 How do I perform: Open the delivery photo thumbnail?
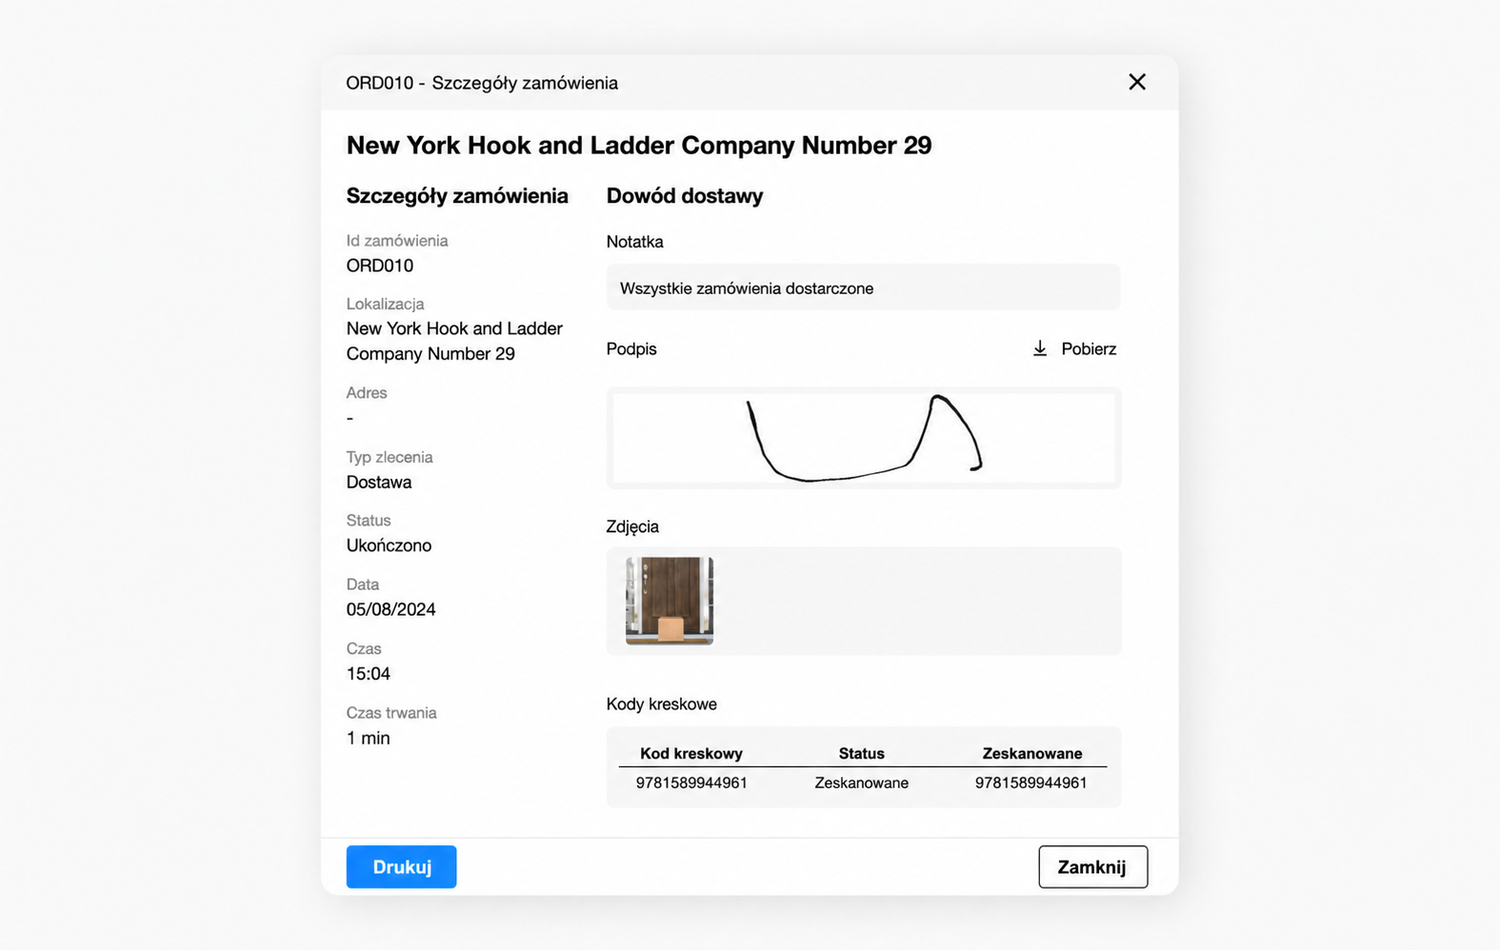click(x=669, y=601)
